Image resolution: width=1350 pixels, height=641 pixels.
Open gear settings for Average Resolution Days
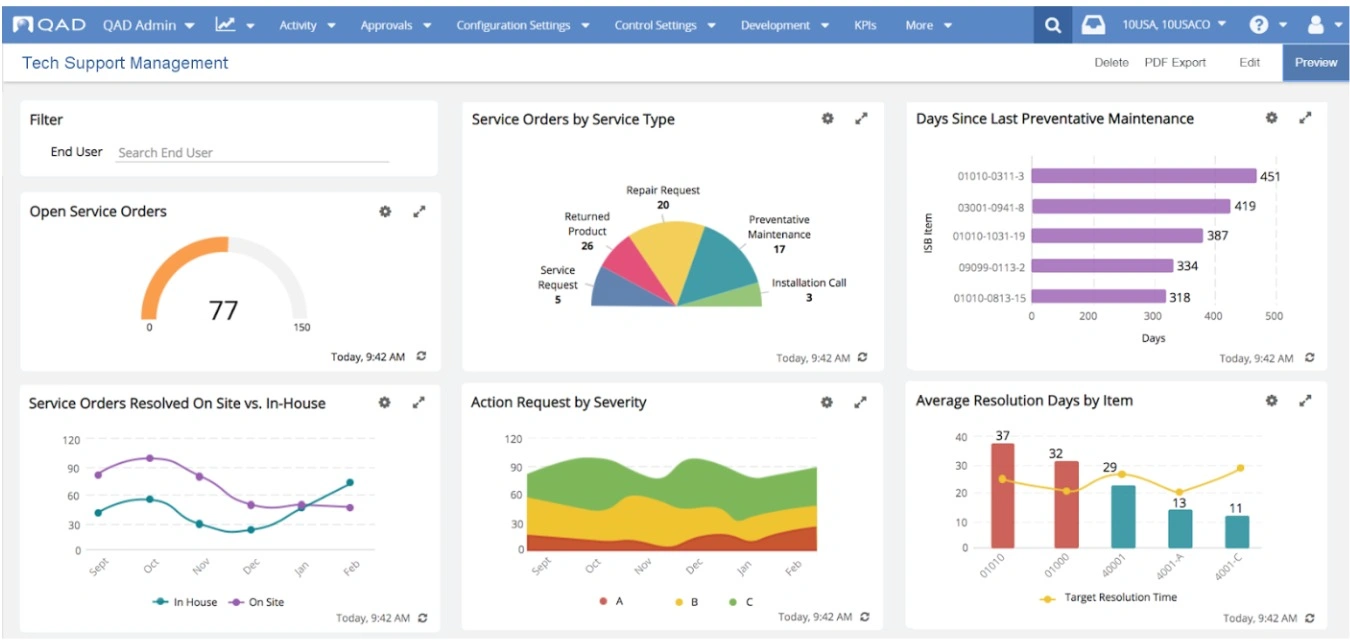[1271, 401]
